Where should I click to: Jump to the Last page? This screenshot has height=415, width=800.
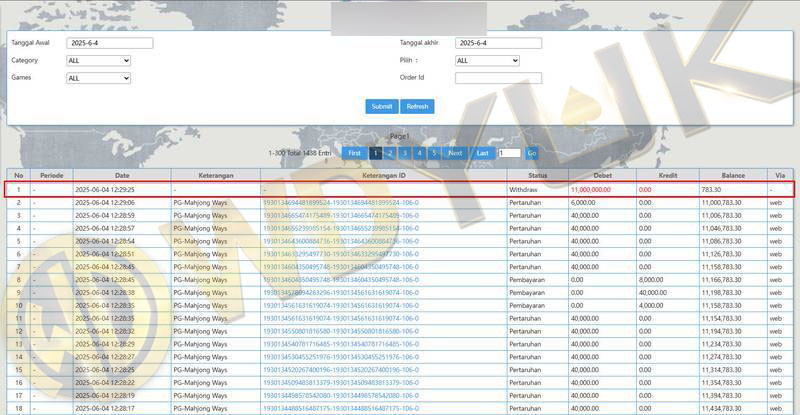(x=483, y=153)
